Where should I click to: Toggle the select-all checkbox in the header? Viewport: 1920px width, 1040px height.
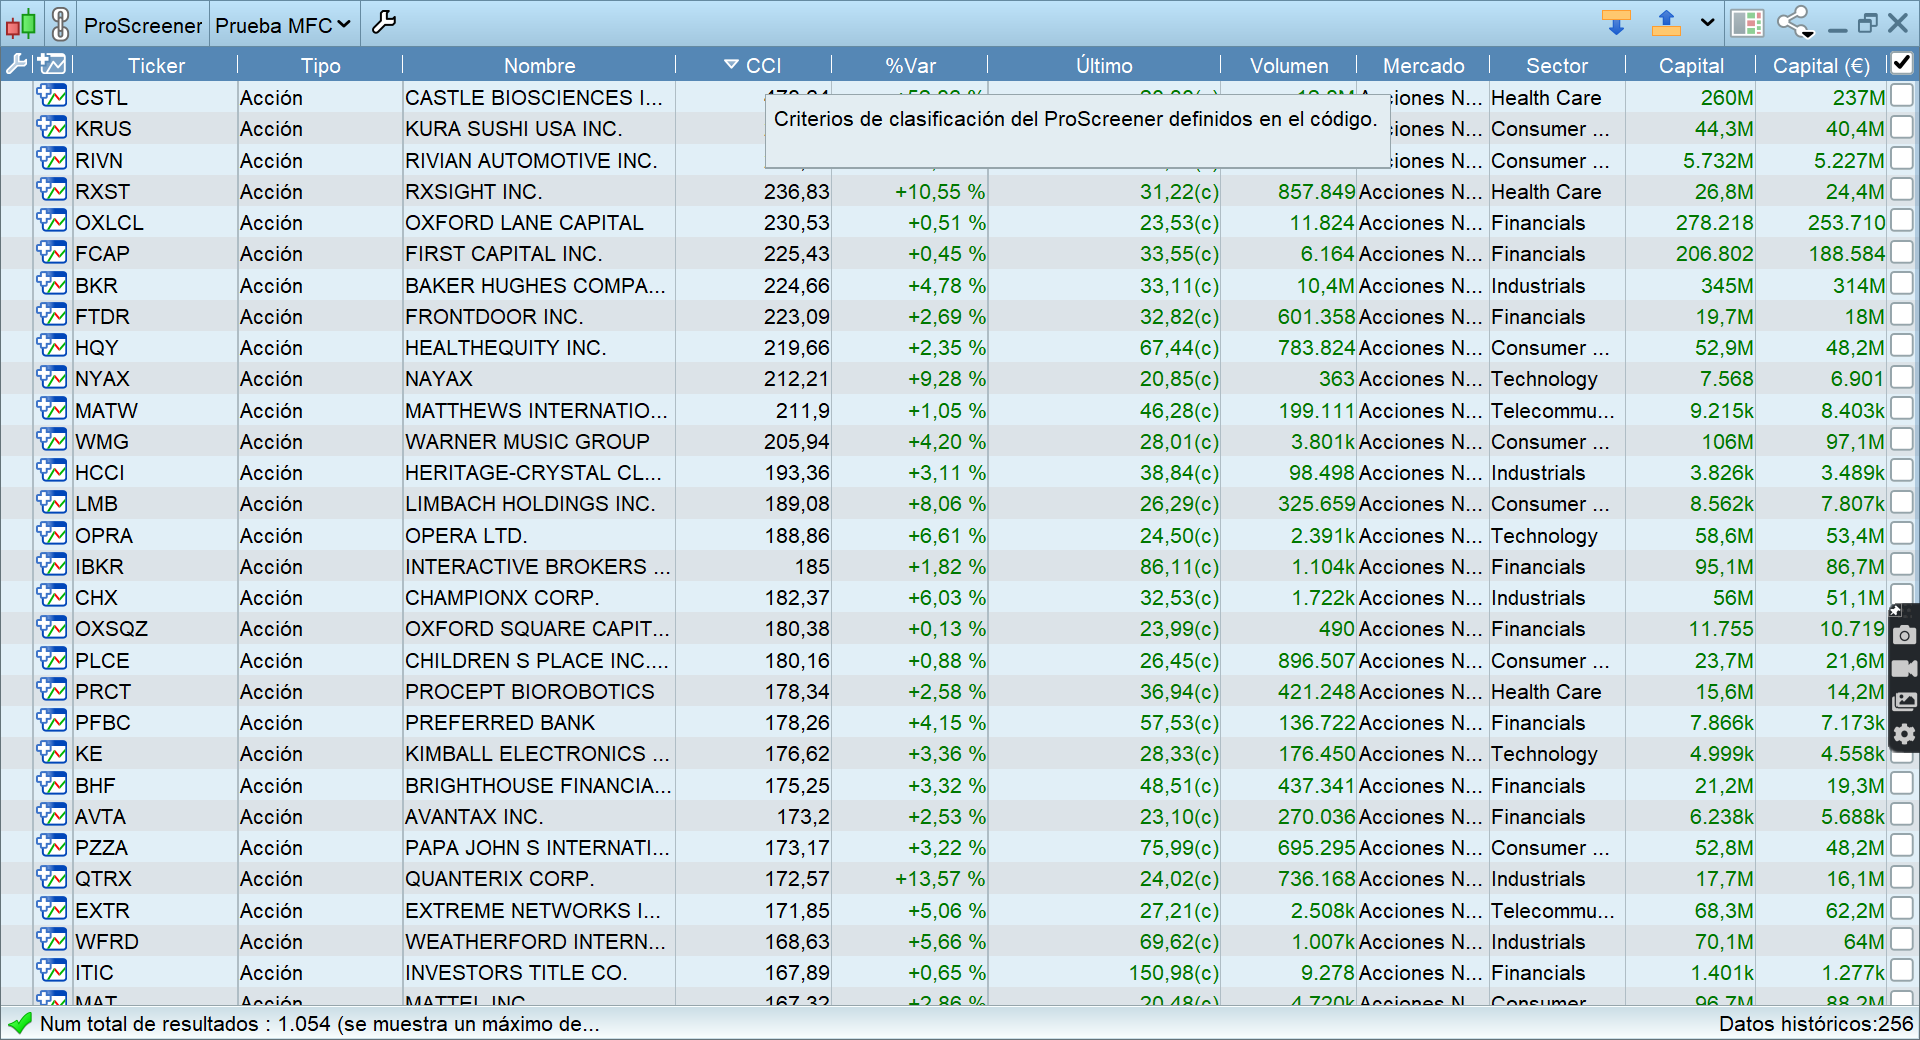click(1901, 64)
